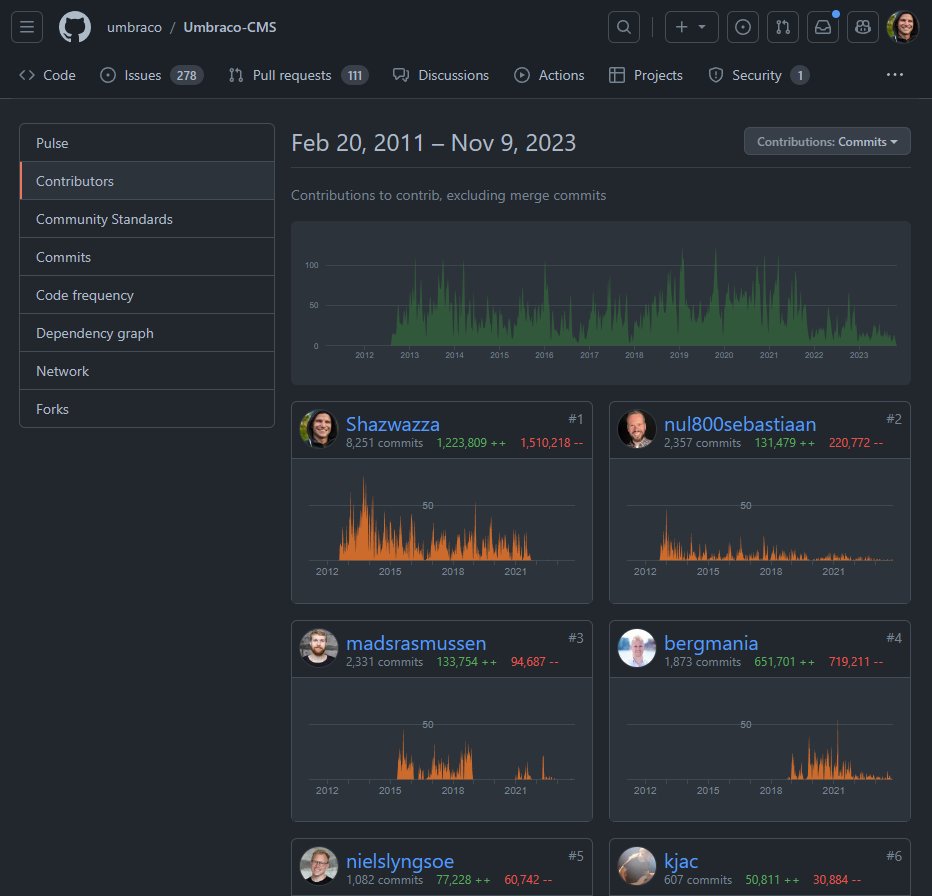Open the bergmania profile link

pyautogui.click(x=710, y=643)
